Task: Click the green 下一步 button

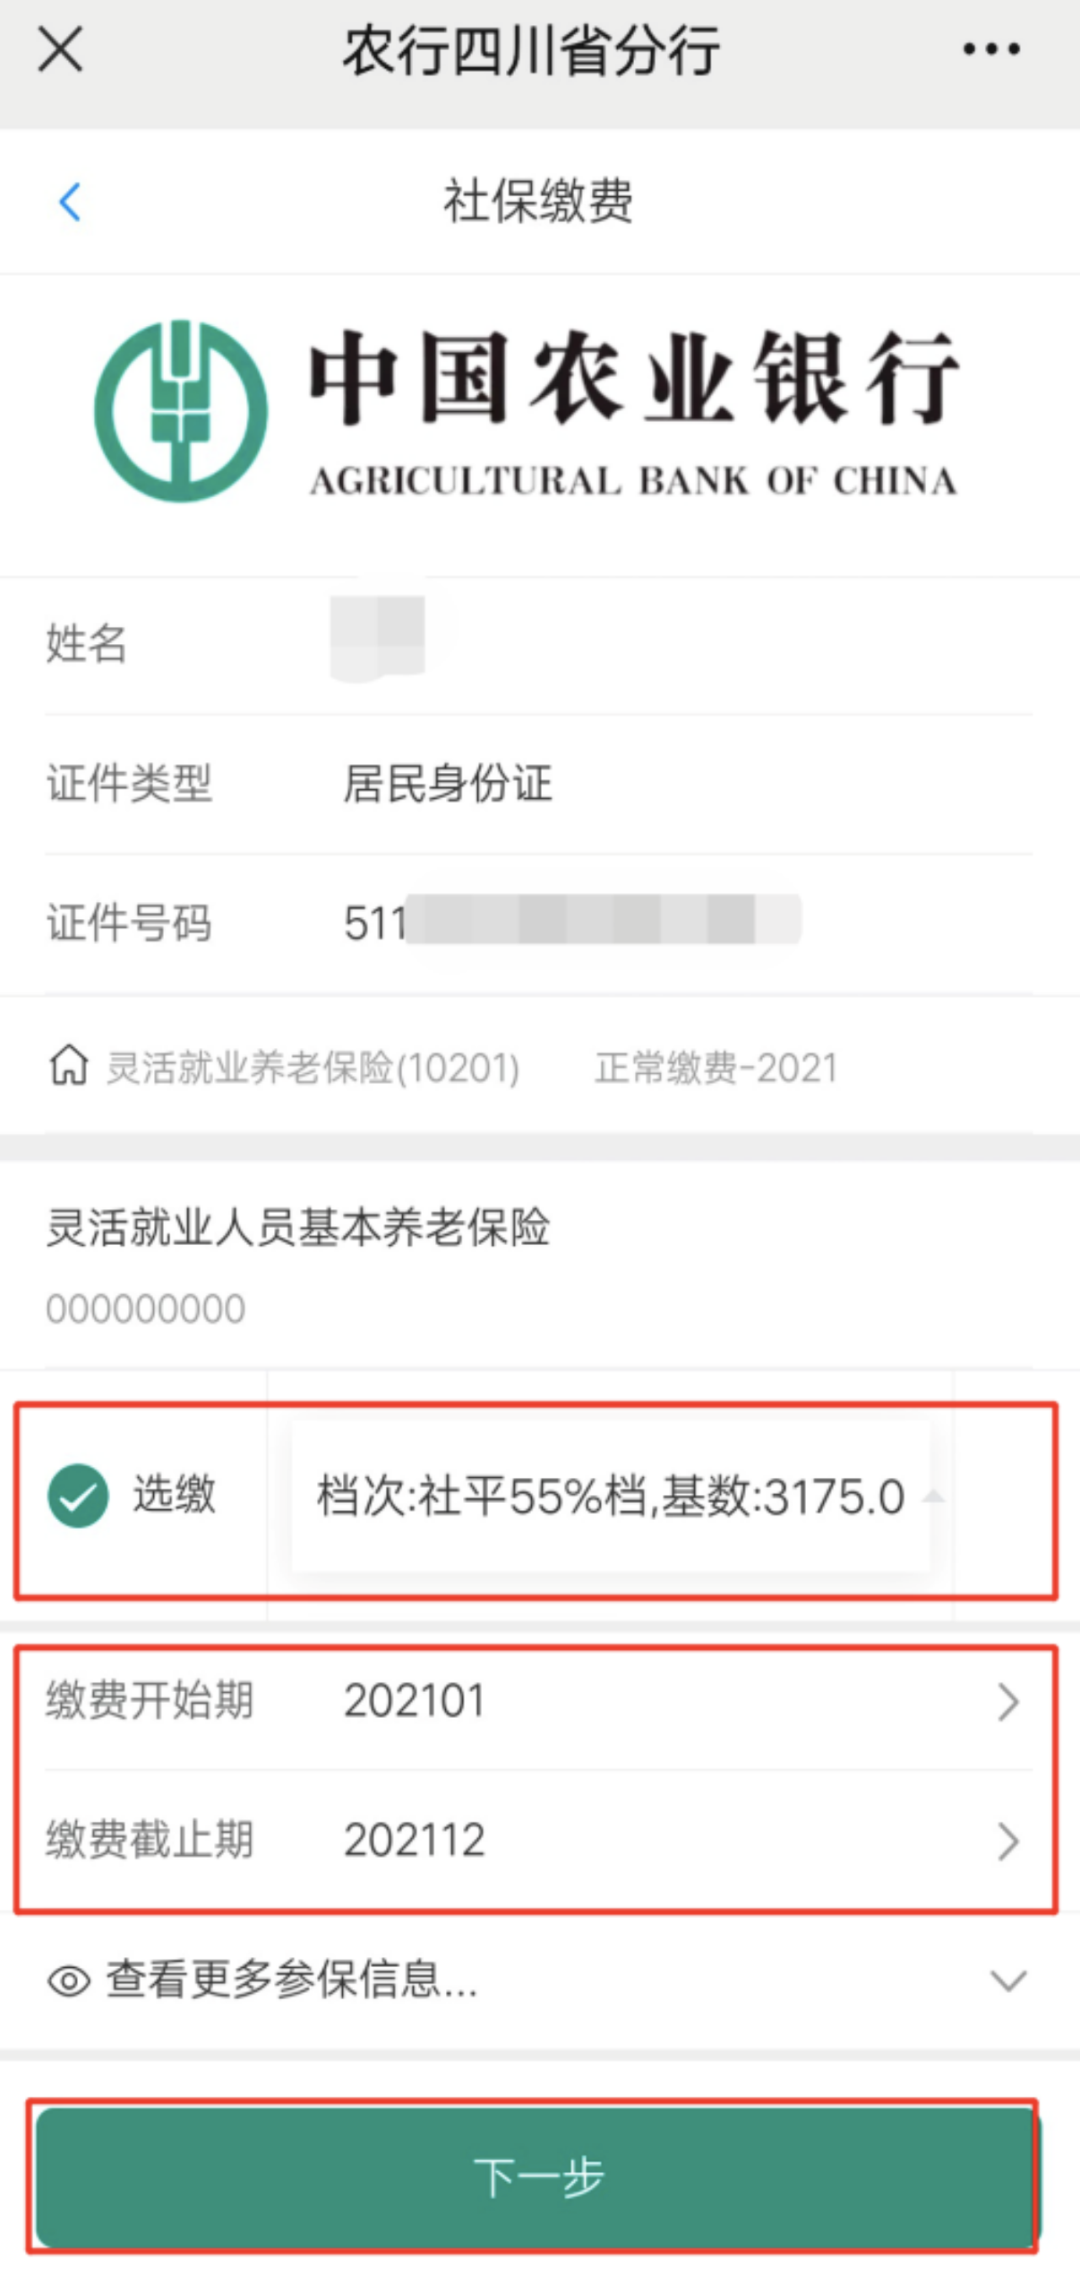Action: pyautogui.click(x=536, y=2177)
